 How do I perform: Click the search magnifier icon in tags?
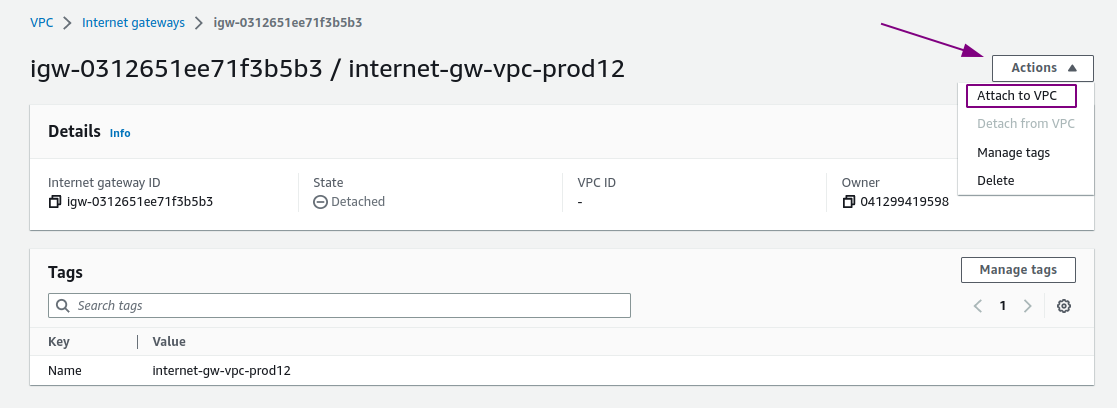63,305
